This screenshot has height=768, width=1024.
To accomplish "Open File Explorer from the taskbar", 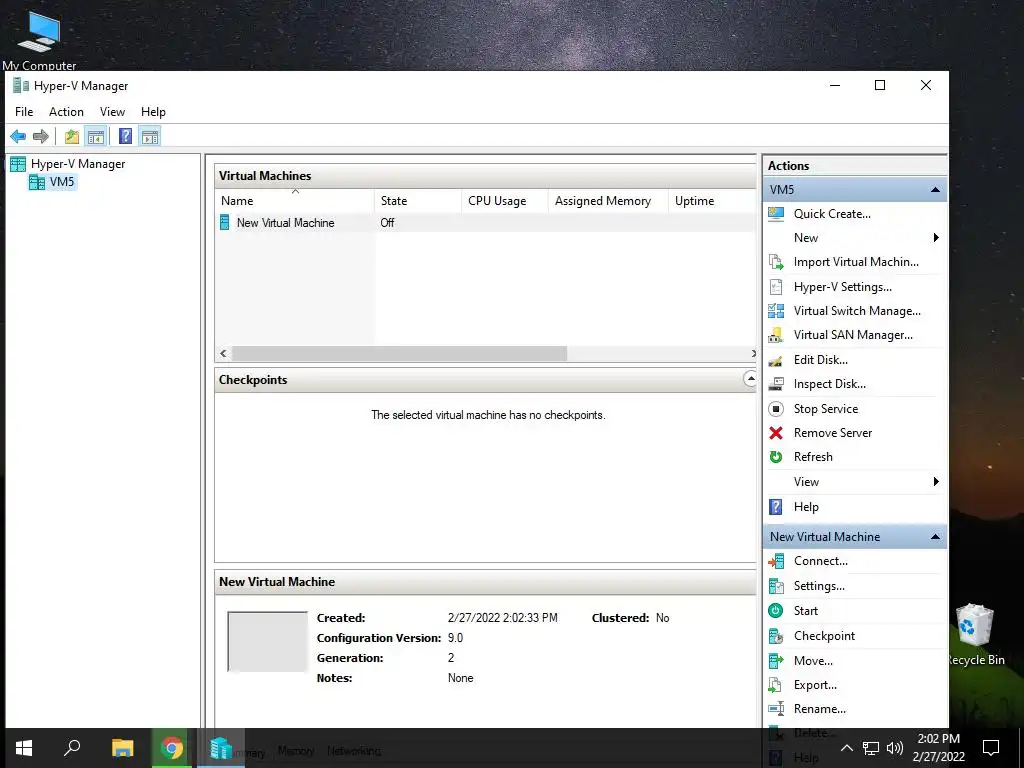I will [x=122, y=748].
